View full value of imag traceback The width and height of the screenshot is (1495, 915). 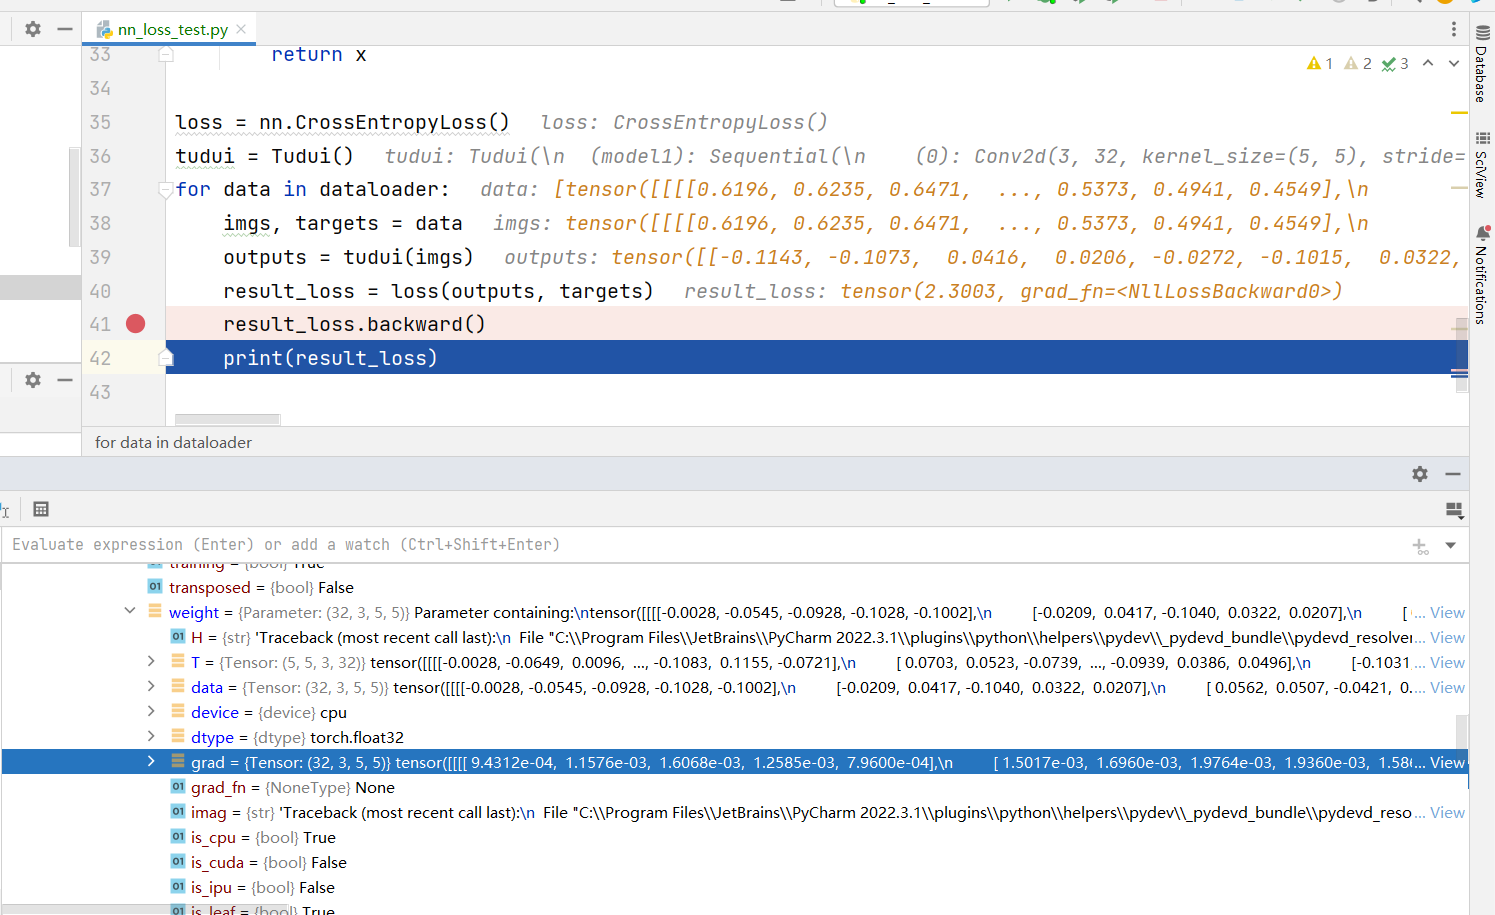[x=1447, y=813]
